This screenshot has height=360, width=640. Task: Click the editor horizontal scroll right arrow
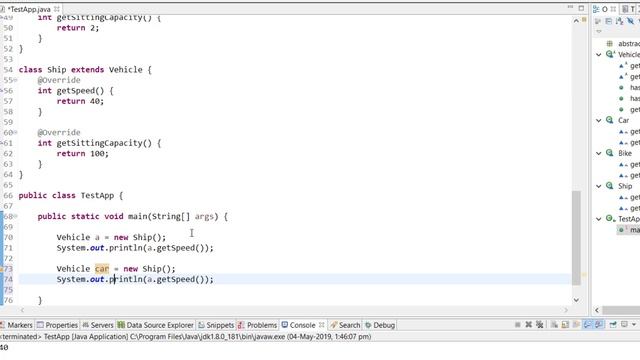click(566, 310)
